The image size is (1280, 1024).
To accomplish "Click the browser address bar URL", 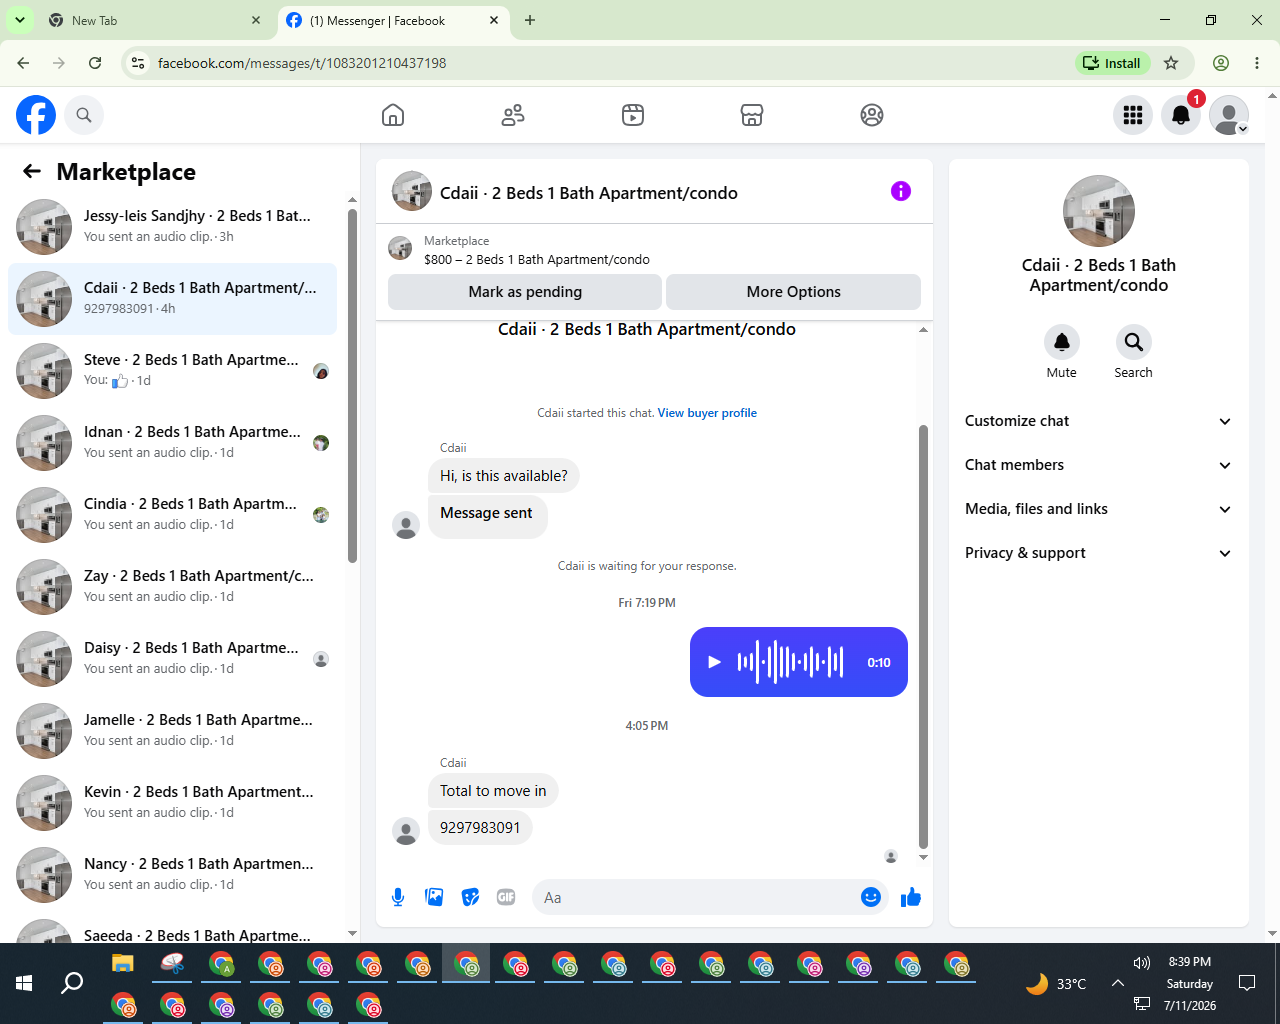I will click(302, 63).
